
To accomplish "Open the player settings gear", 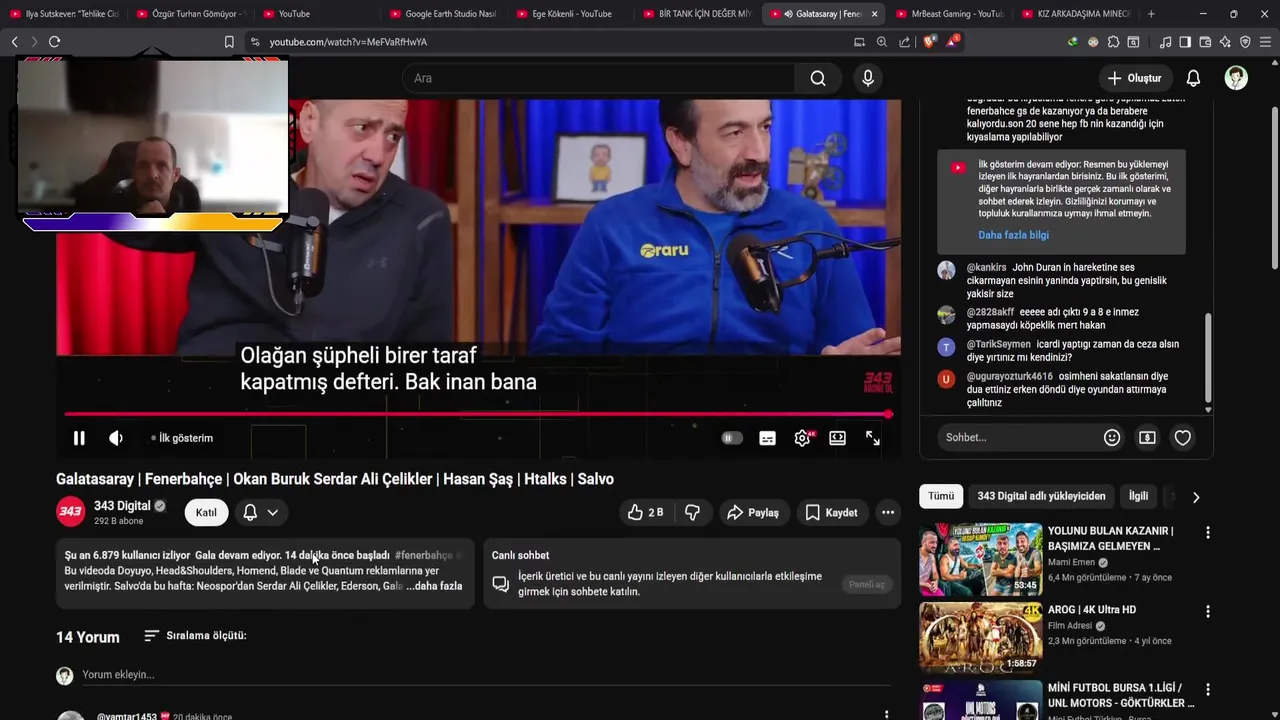I will (802, 438).
